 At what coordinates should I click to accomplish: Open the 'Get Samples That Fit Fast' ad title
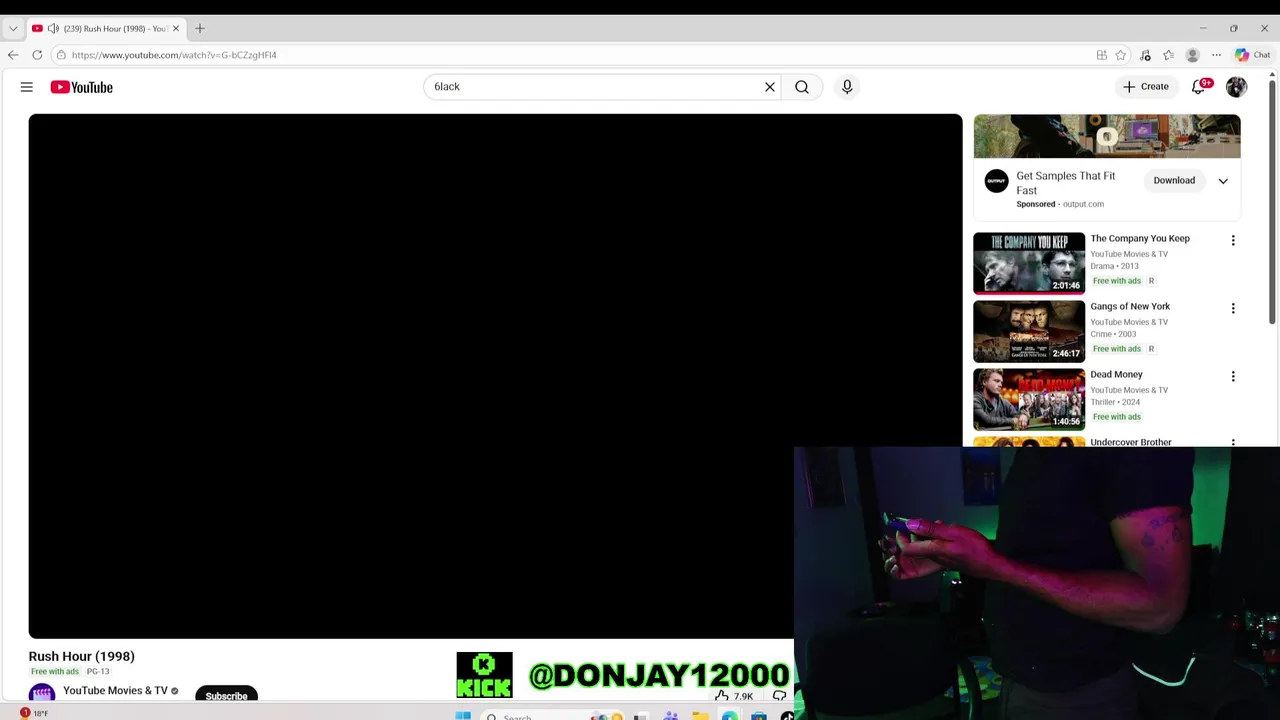pyautogui.click(x=1066, y=183)
